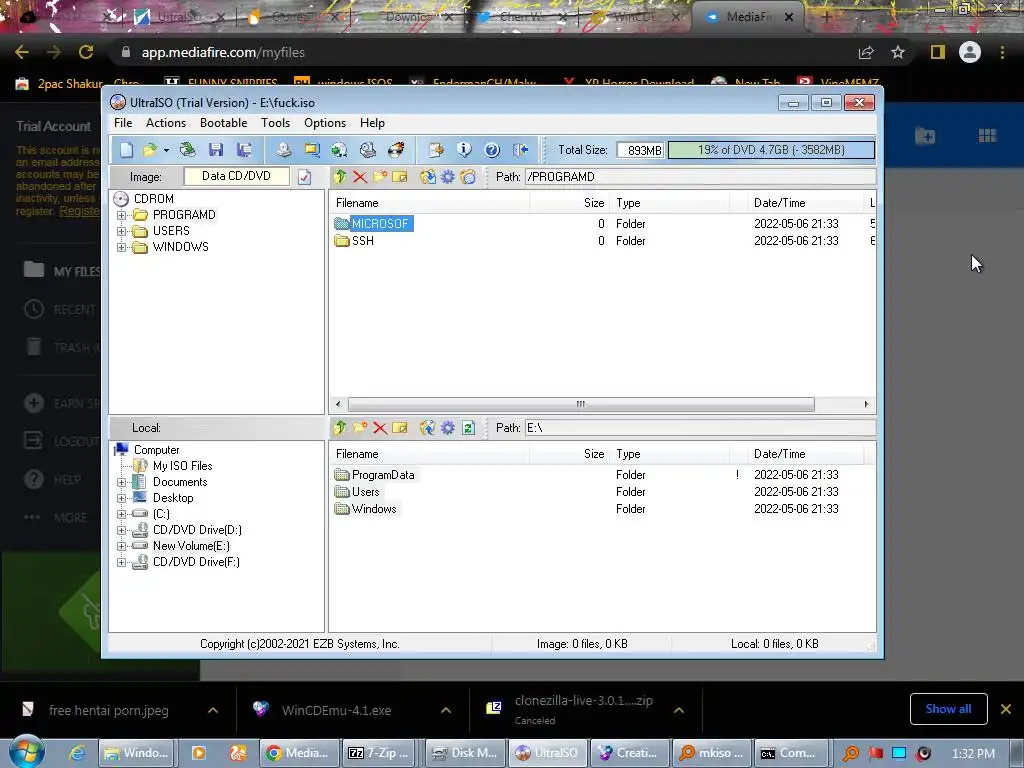Viewport: 1024px width, 768px height.
Task: Click the Open CD/DVD green disc icon
Action: point(187,150)
